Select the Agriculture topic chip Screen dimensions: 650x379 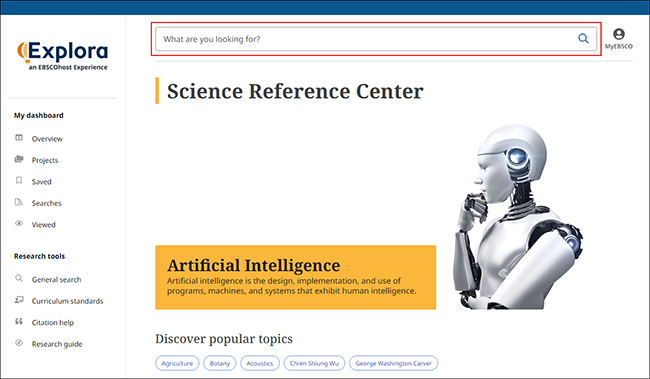pos(177,363)
